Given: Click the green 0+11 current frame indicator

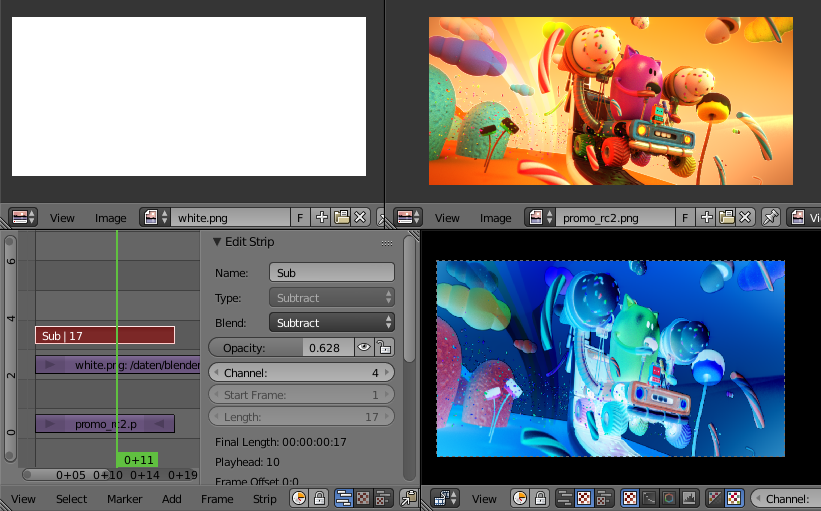Looking at the screenshot, I should coord(137,460).
